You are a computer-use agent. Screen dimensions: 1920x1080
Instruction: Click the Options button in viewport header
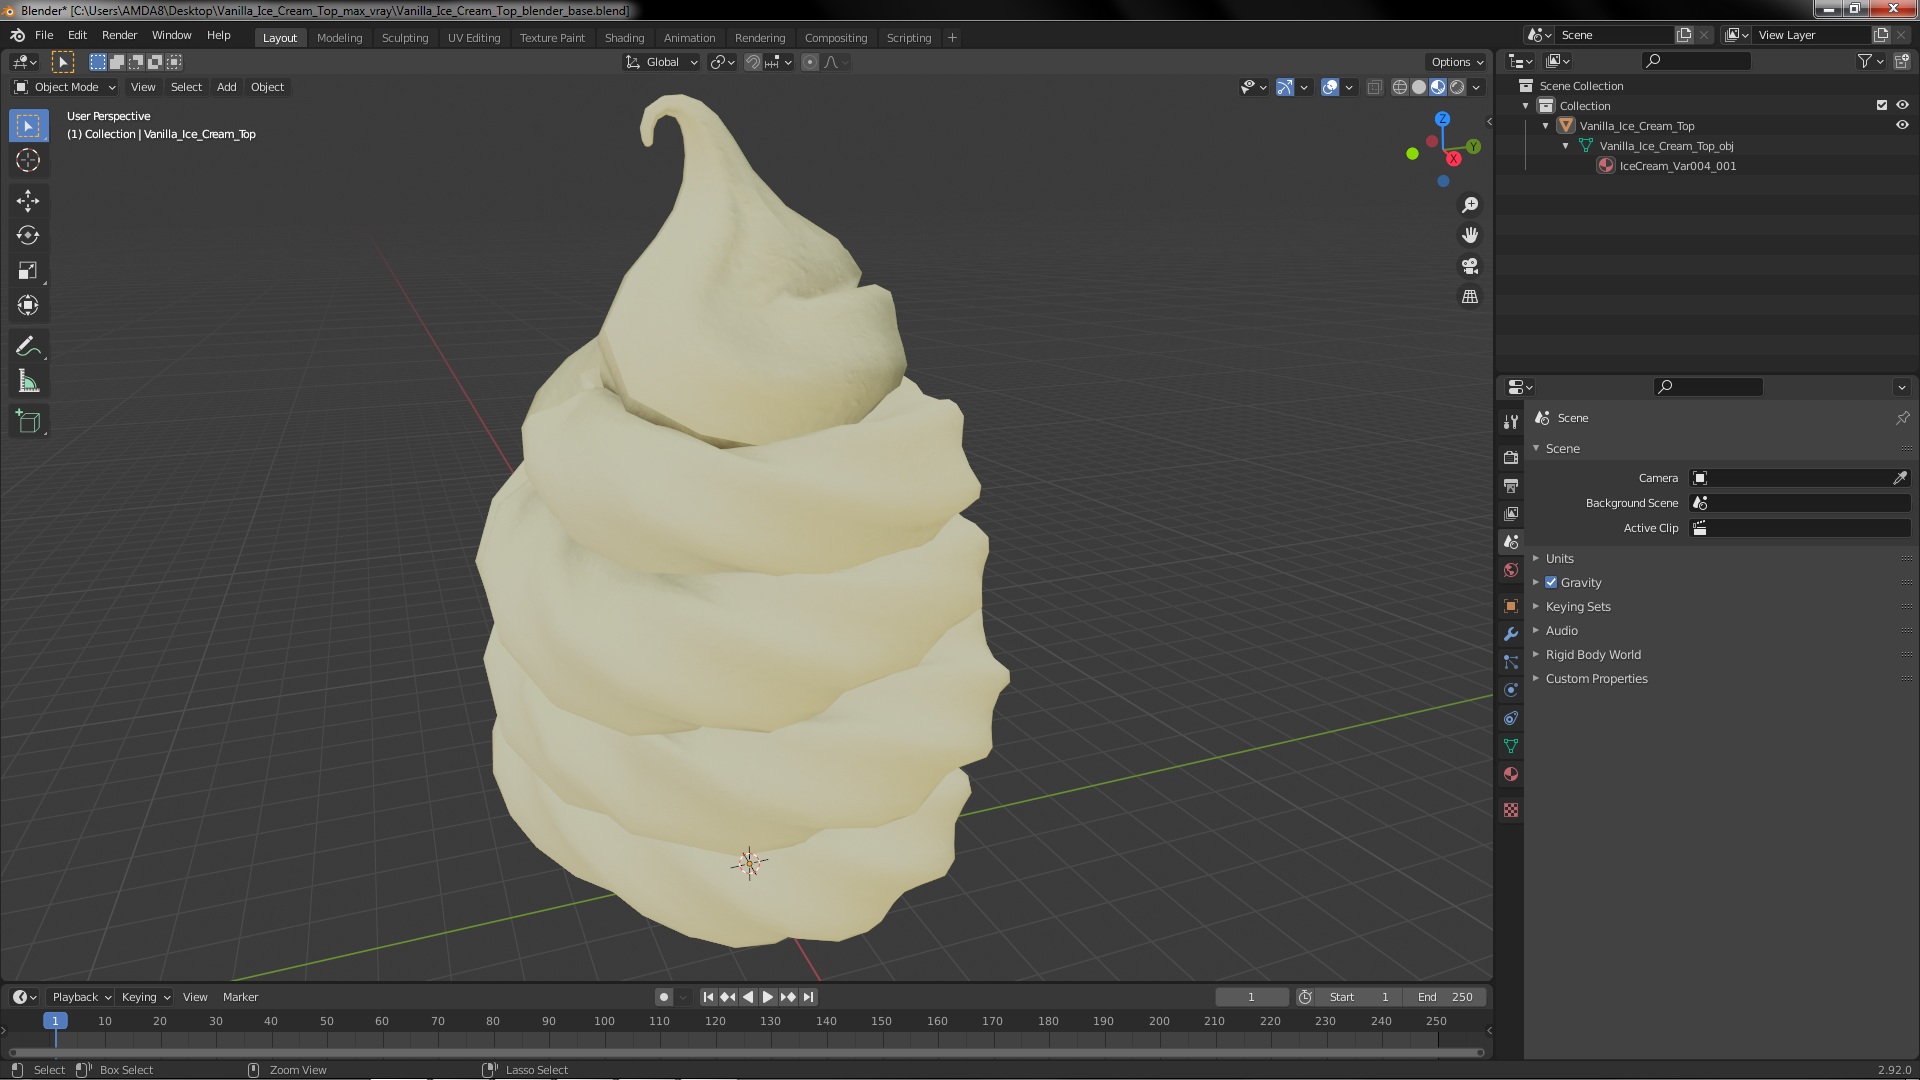coord(1456,62)
